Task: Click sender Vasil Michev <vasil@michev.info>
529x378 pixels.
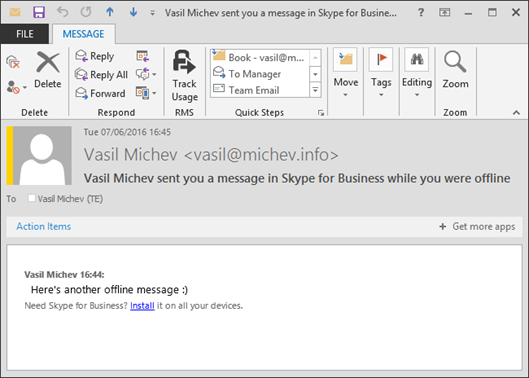Action: [x=211, y=155]
